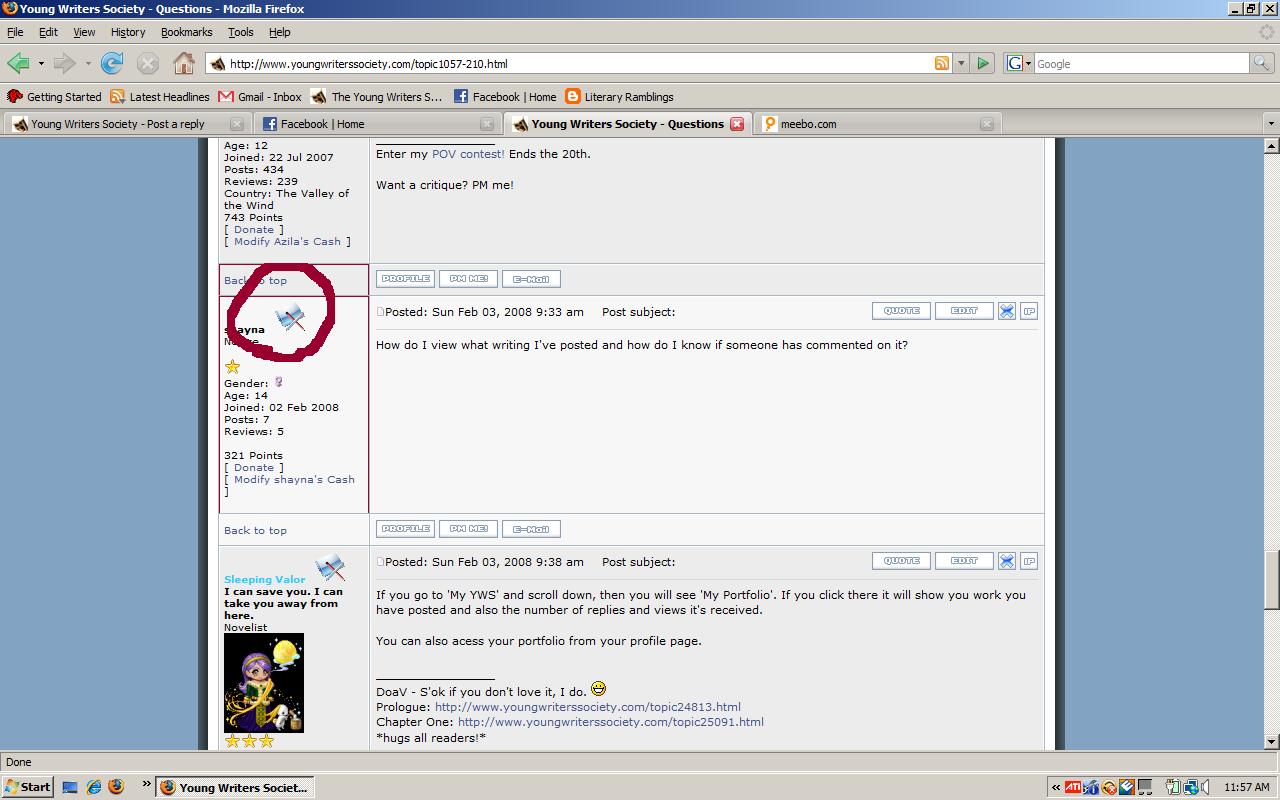
Task: Click Modify Azila's Cash link
Action: point(287,241)
